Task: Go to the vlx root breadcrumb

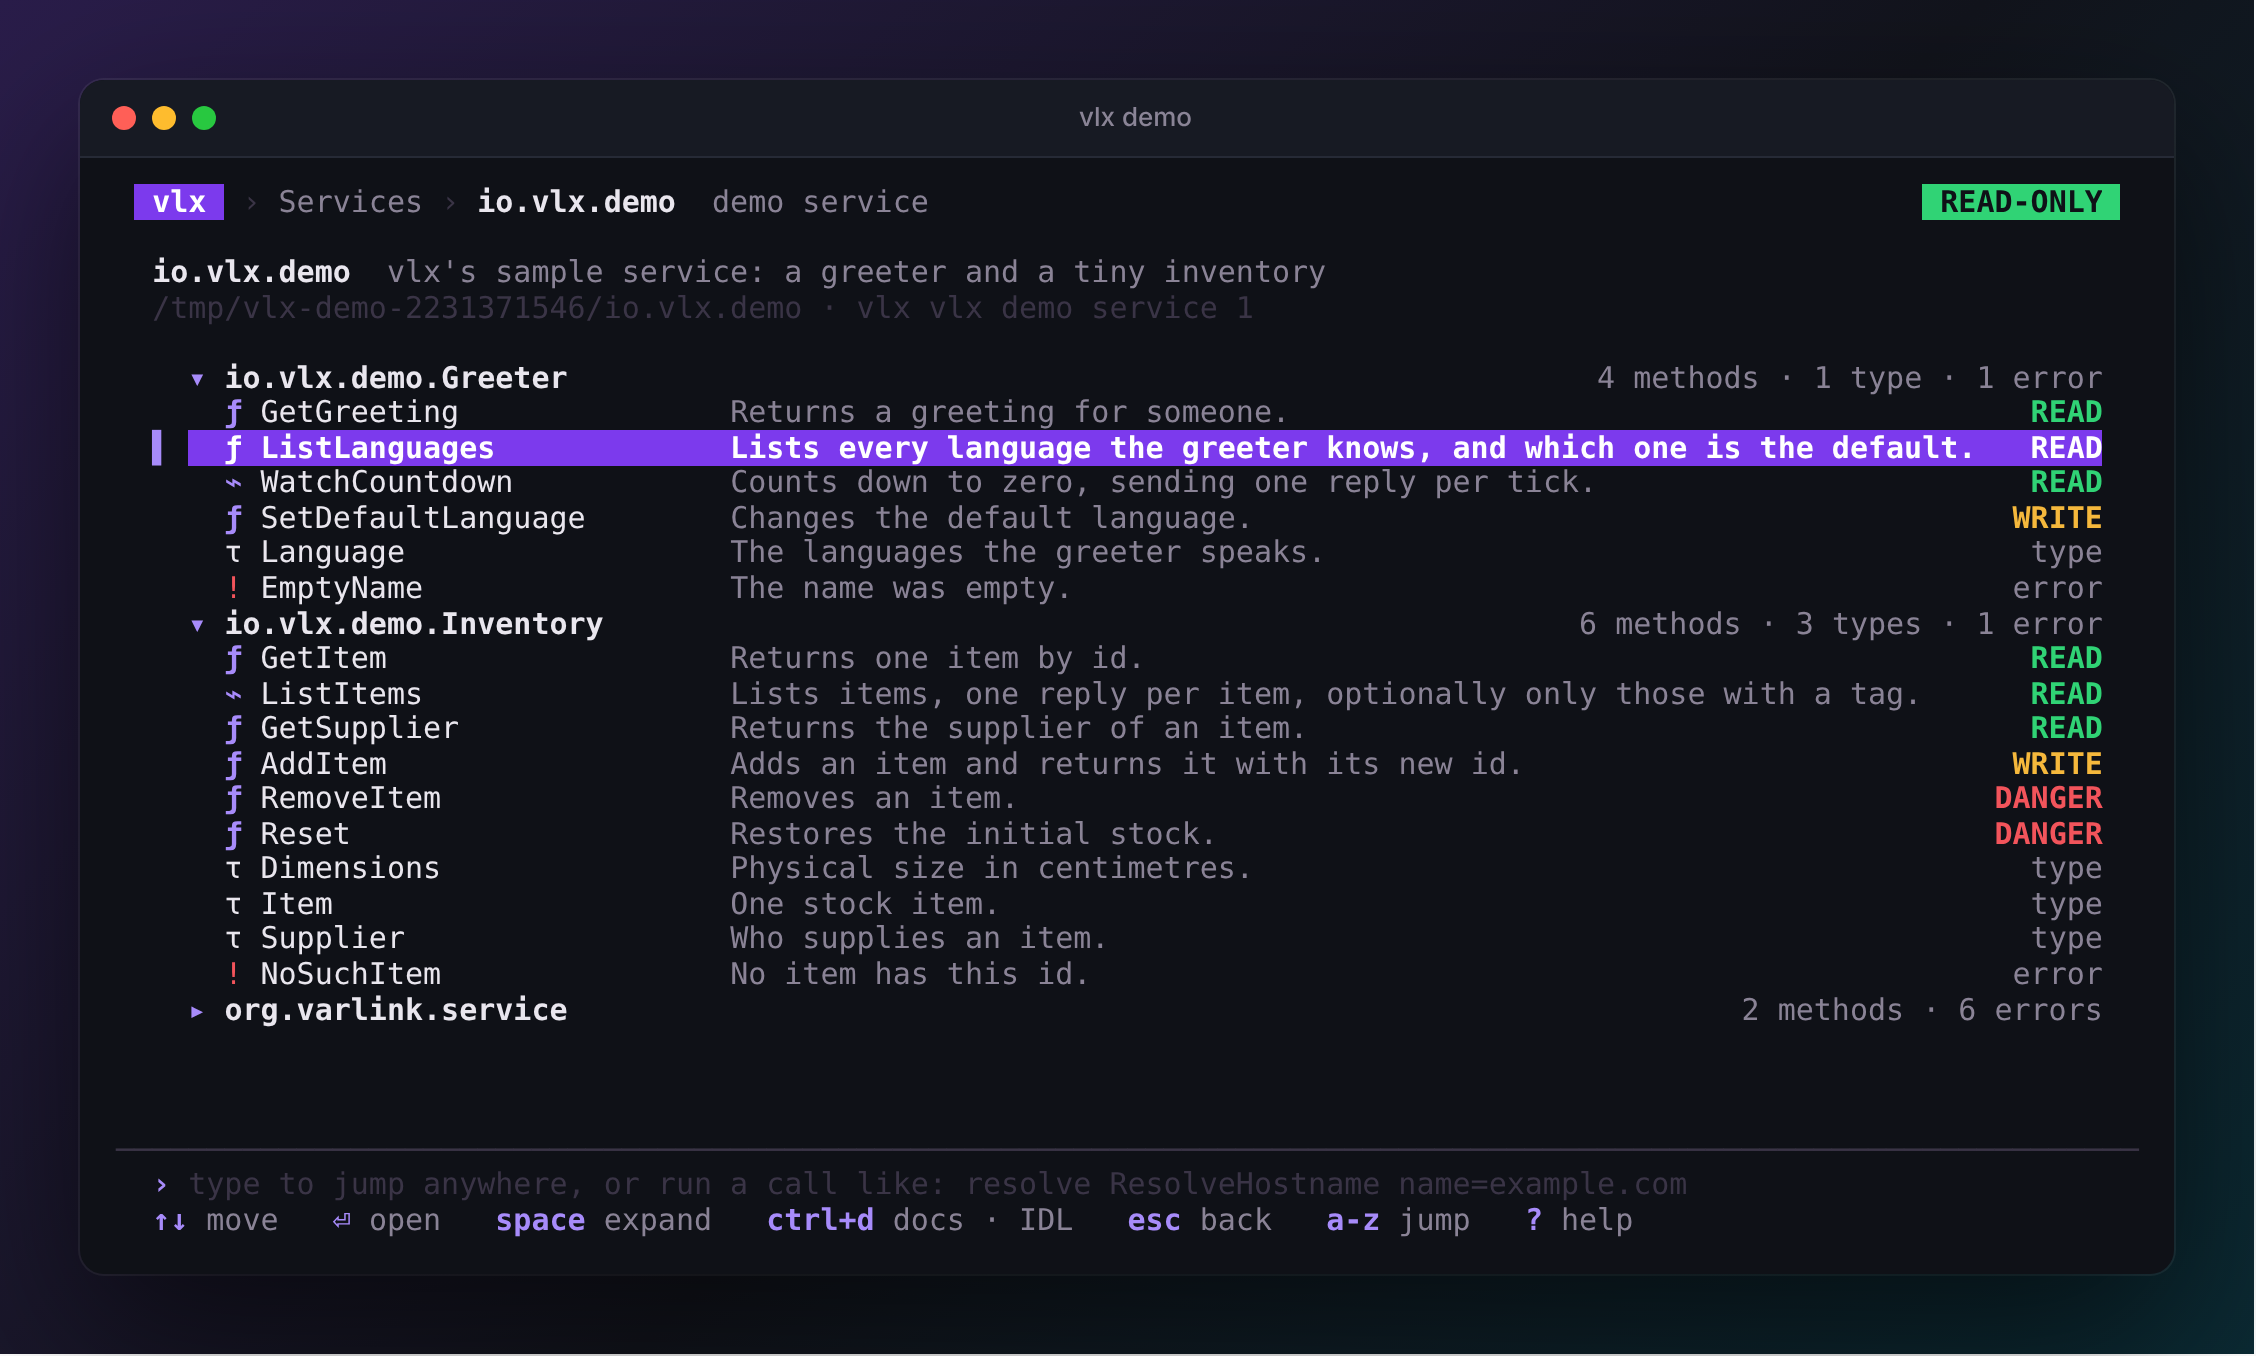Action: (x=179, y=202)
